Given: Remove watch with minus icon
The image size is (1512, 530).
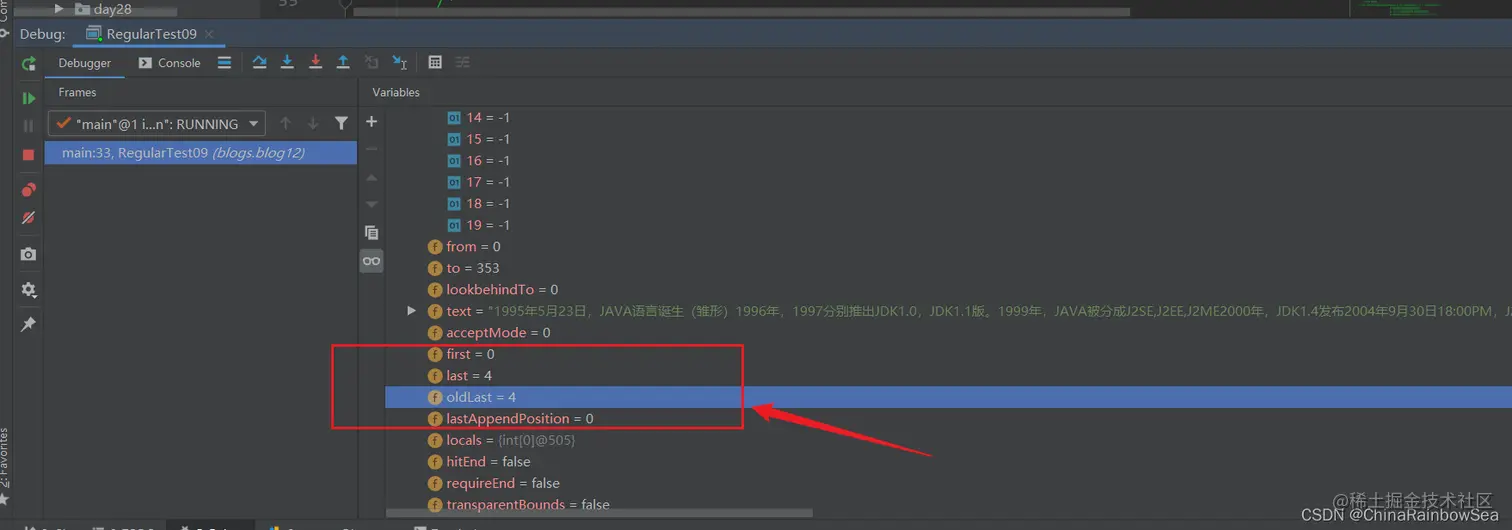Looking at the screenshot, I should (x=371, y=149).
